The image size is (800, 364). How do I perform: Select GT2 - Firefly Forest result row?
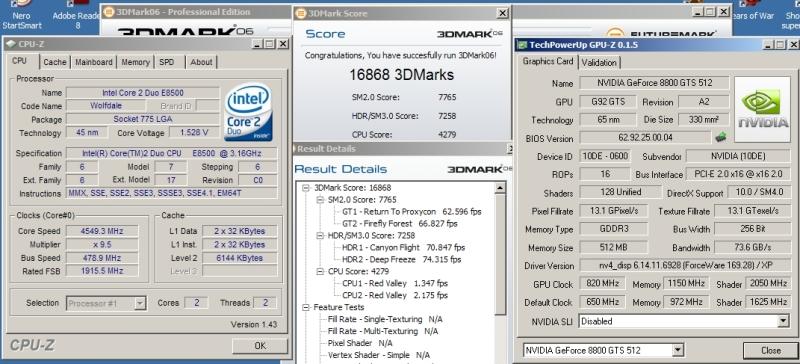tap(399, 224)
